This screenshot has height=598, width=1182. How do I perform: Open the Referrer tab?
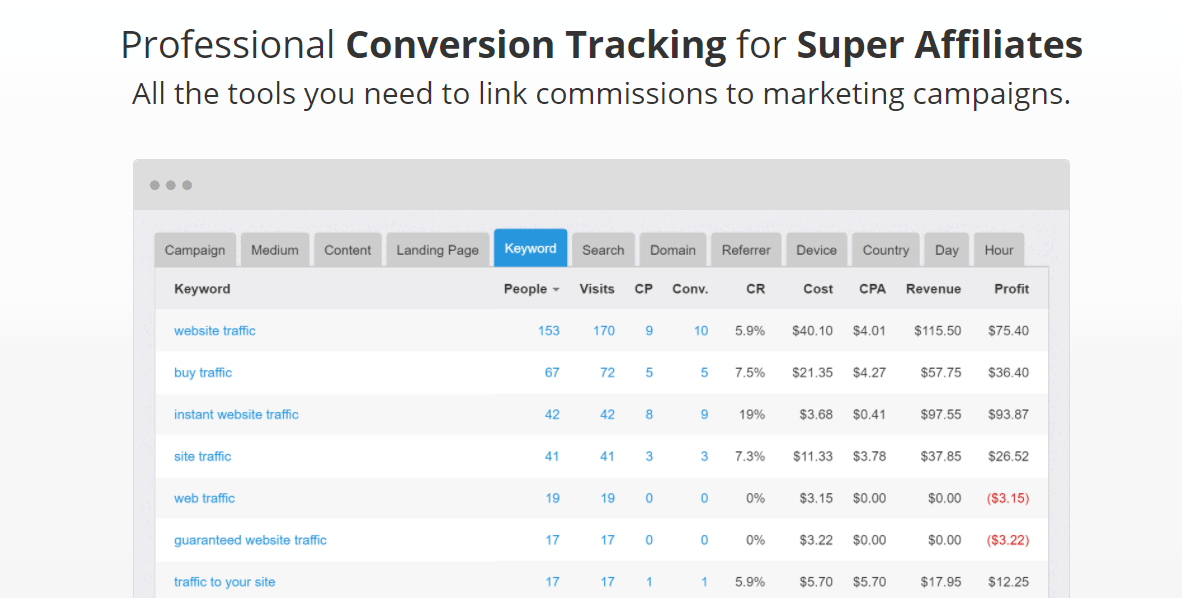[746, 250]
